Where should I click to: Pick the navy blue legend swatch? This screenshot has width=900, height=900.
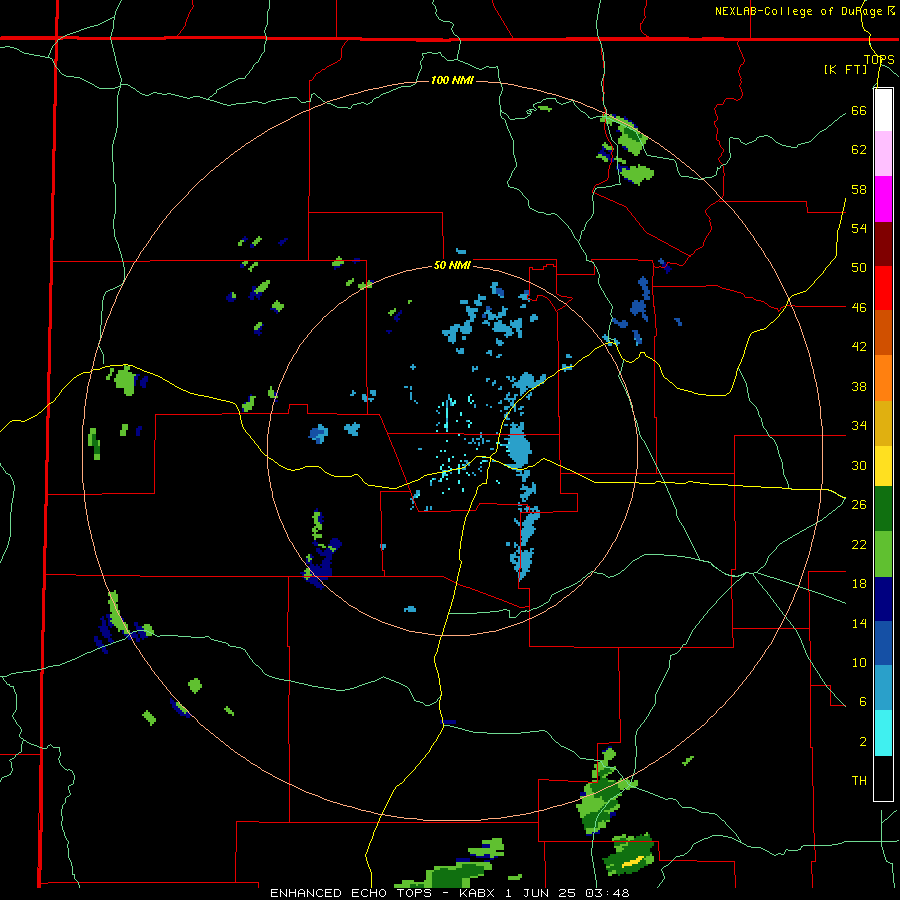pos(883,599)
